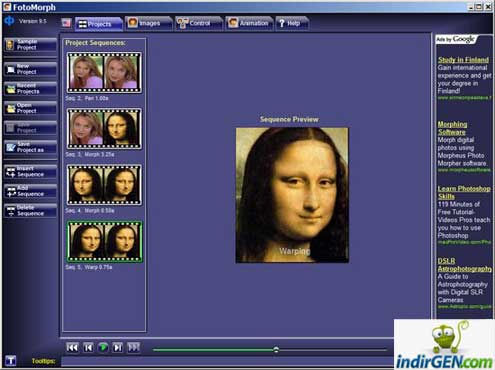Click the disabled Save Project button
This screenshot has height=370, width=495.
[x=30, y=128]
